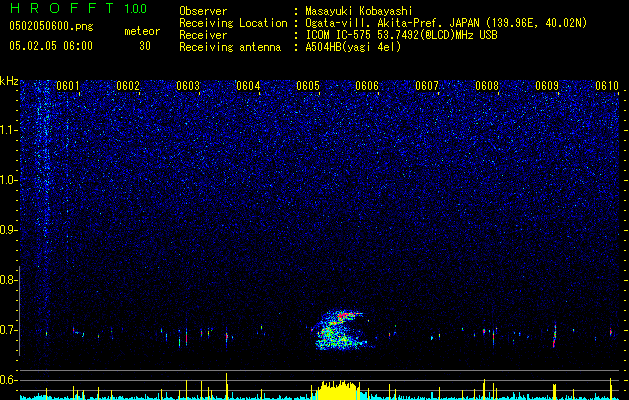
Task: Click the 0605 time marker
Action: 307,86
